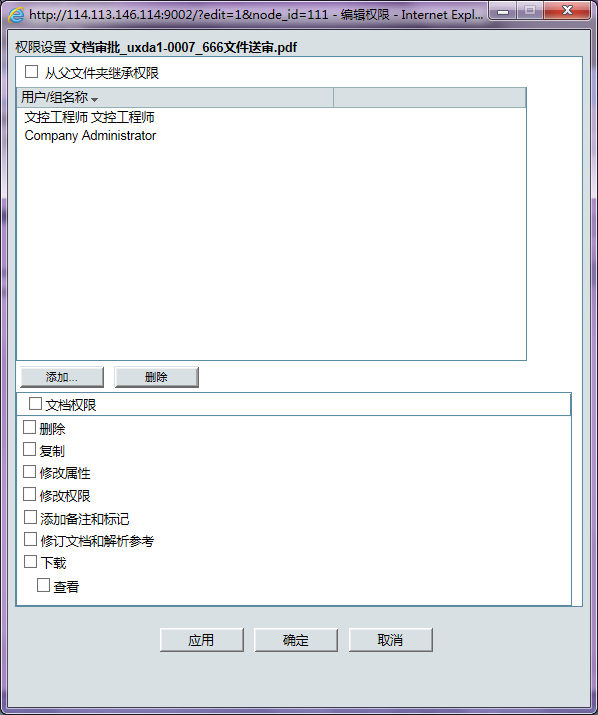Check the 查看 permission checkbox
The width and height of the screenshot is (598, 715).
point(43,585)
